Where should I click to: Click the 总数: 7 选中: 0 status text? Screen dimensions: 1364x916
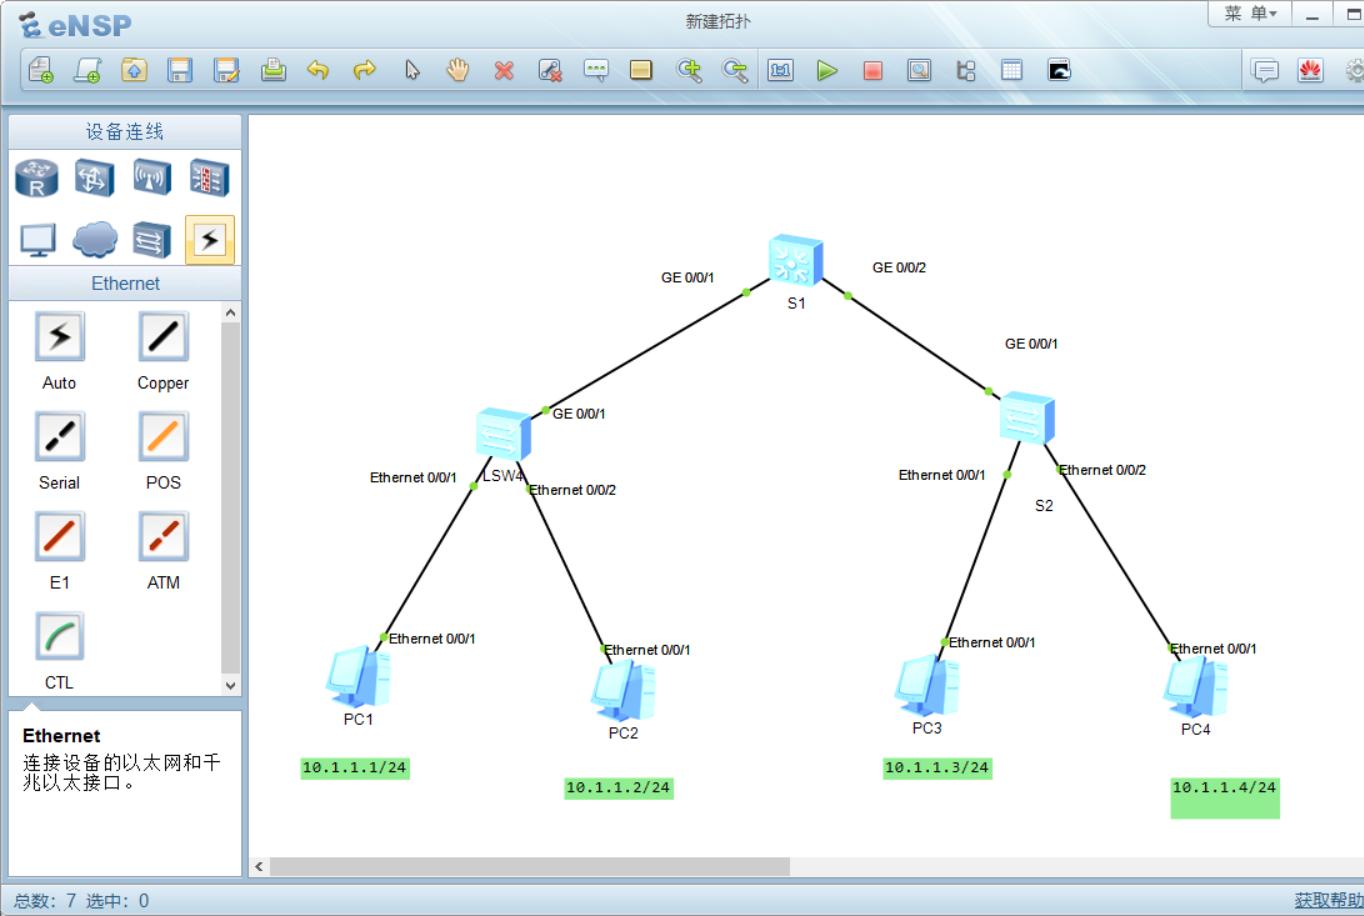point(81,900)
